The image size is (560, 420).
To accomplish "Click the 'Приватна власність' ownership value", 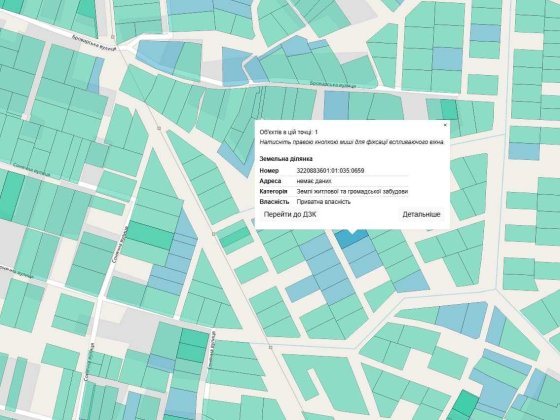I will point(324,202).
